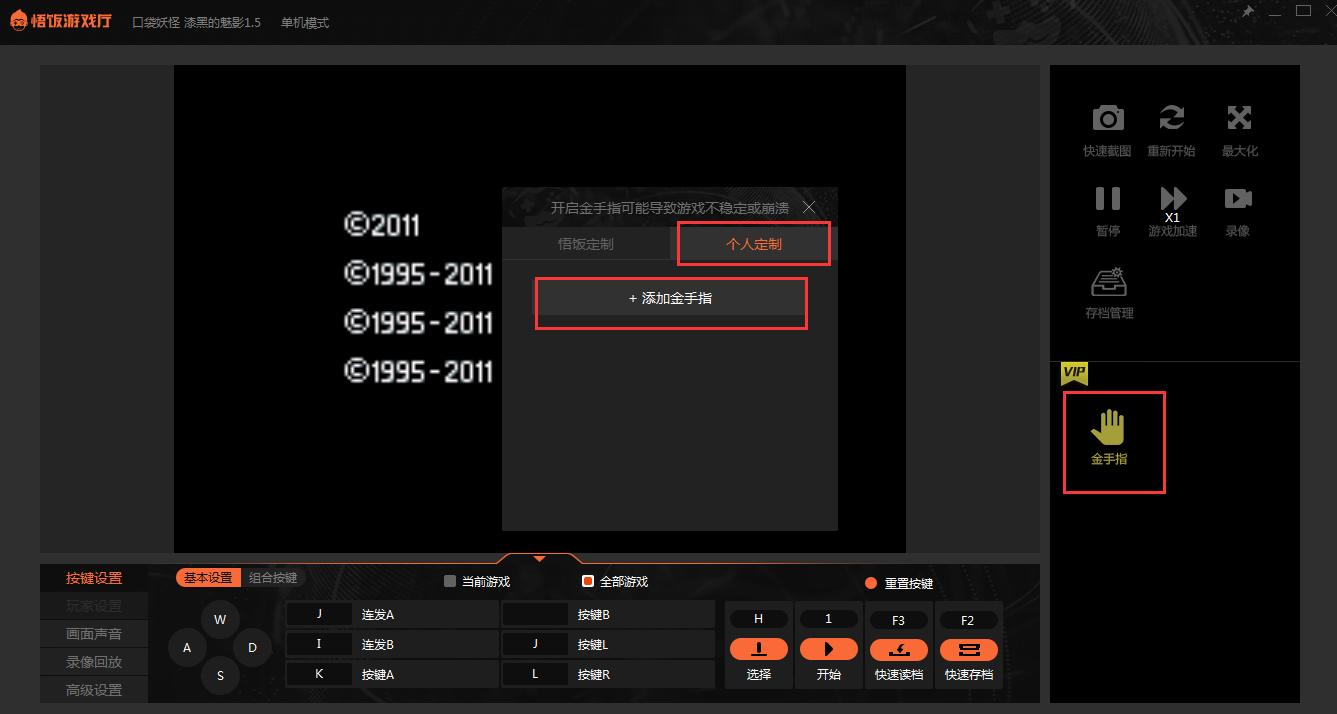Viewport: 1337px width, 714px height.
Task: Edit the 1 key field above 开始
Action: click(828, 620)
